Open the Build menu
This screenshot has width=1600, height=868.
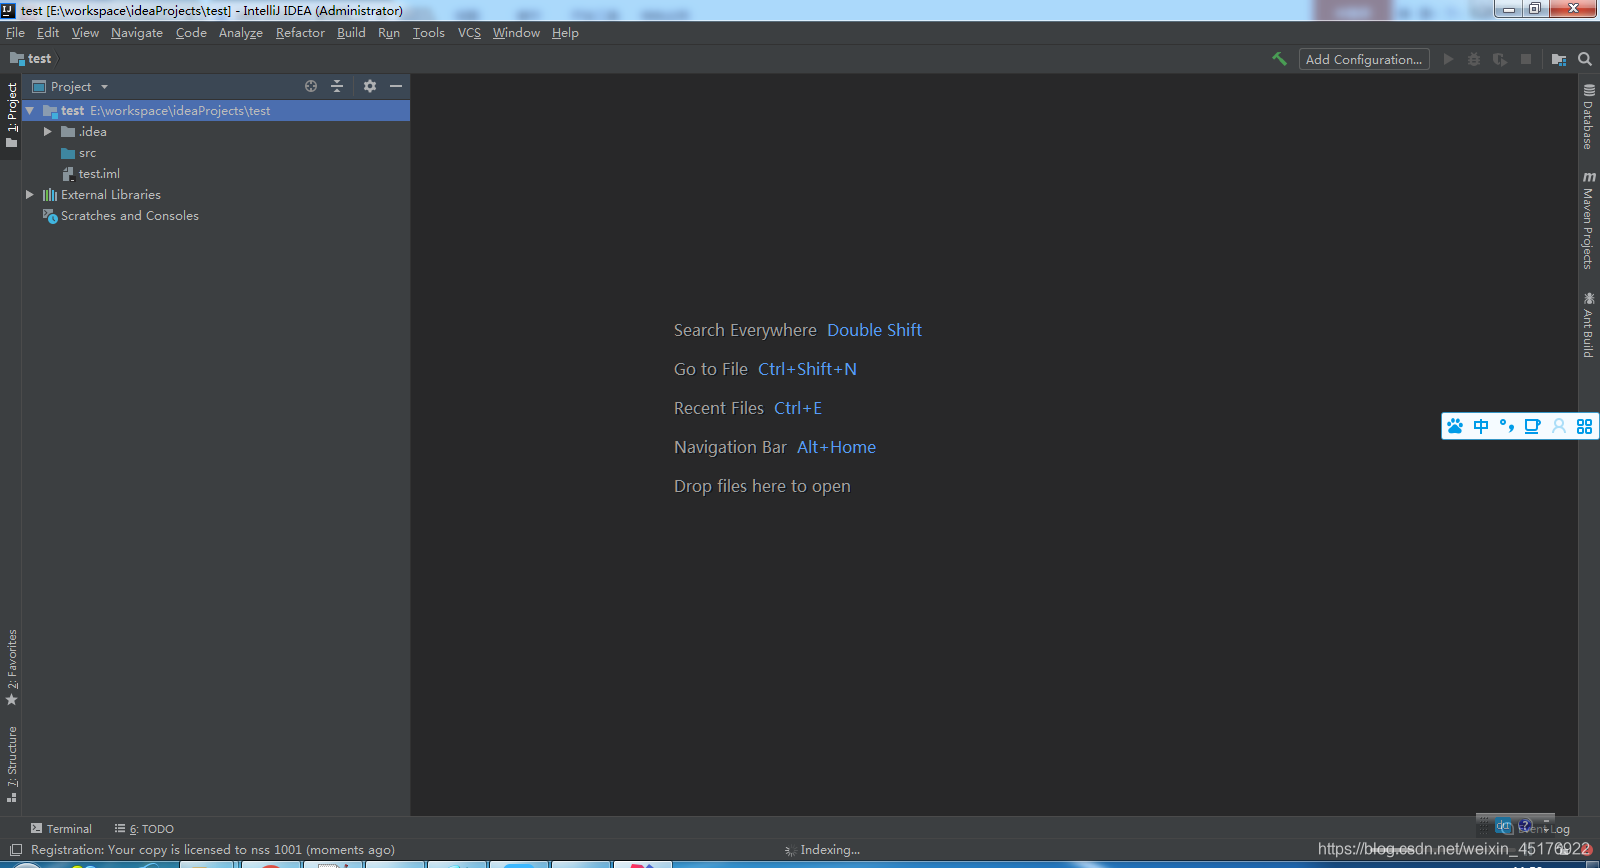coord(351,33)
